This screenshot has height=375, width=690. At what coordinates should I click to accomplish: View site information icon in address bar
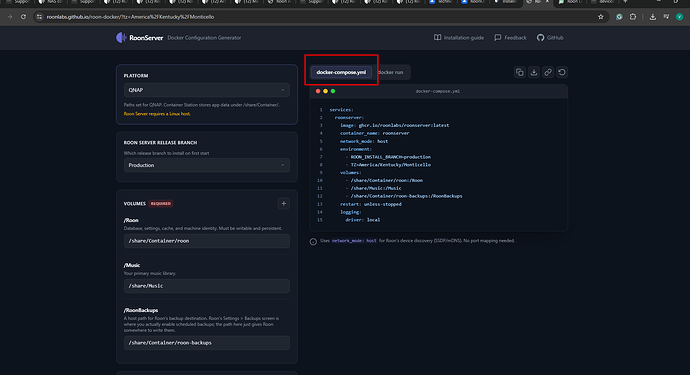pos(39,17)
